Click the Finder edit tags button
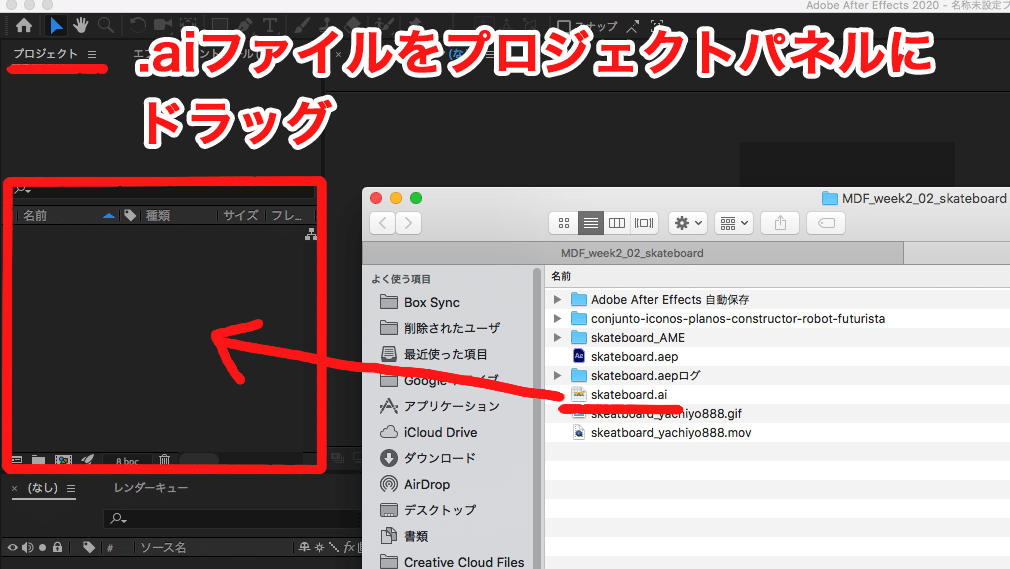The width and height of the screenshot is (1010, 569). coord(826,223)
